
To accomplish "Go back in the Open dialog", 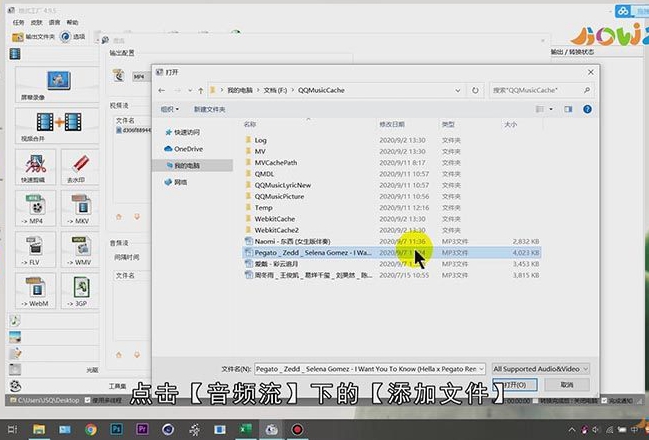I will pos(162,90).
